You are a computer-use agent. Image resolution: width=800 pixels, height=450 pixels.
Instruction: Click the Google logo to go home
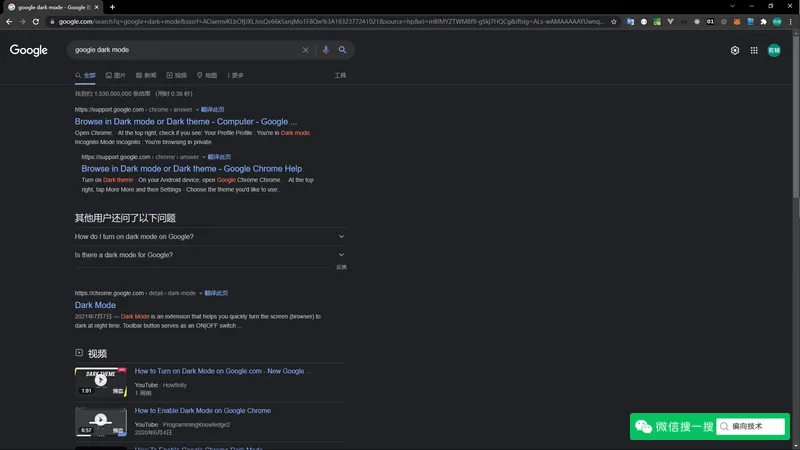tap(29, 50)
